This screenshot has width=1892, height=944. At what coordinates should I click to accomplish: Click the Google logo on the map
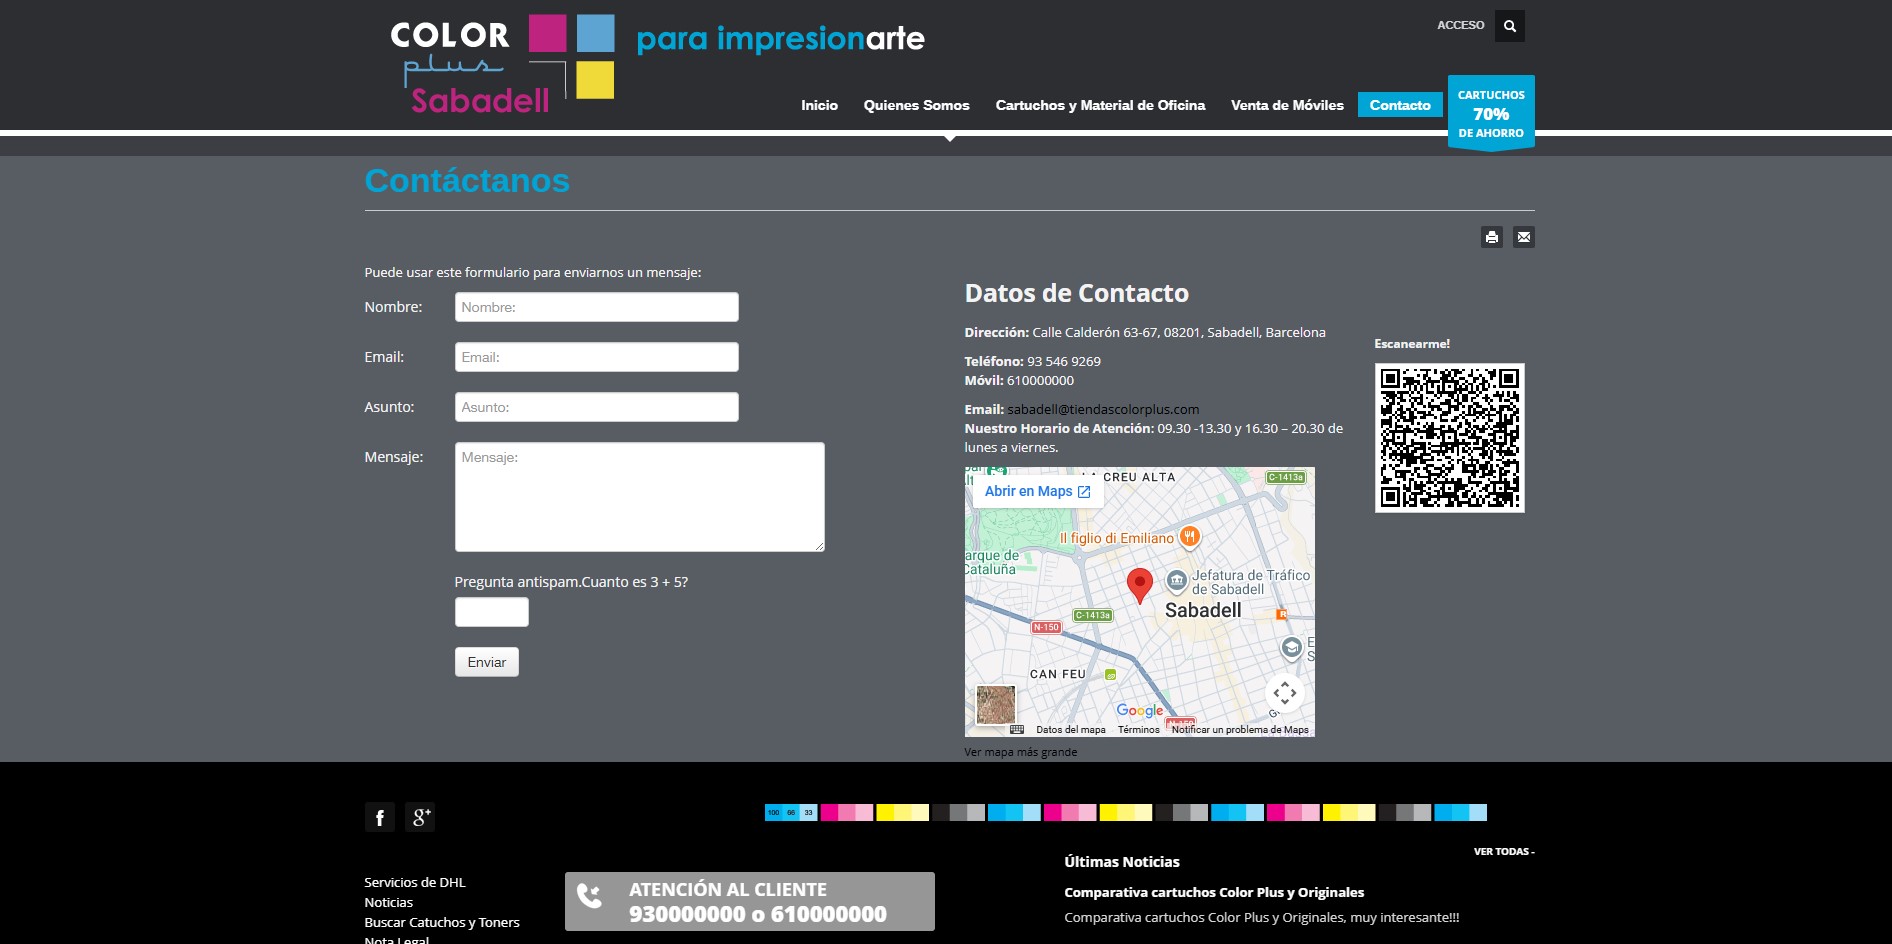coord(1140,710)
